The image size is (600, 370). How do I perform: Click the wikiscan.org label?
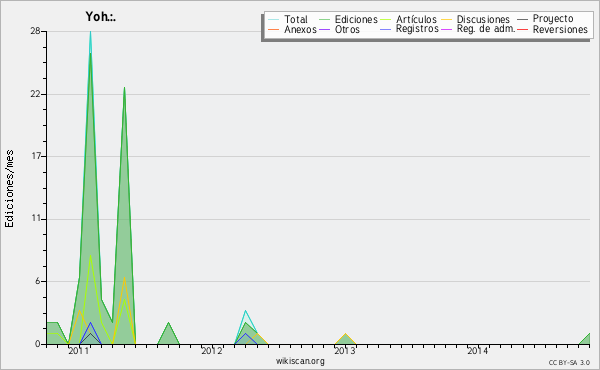coord(300,361)
